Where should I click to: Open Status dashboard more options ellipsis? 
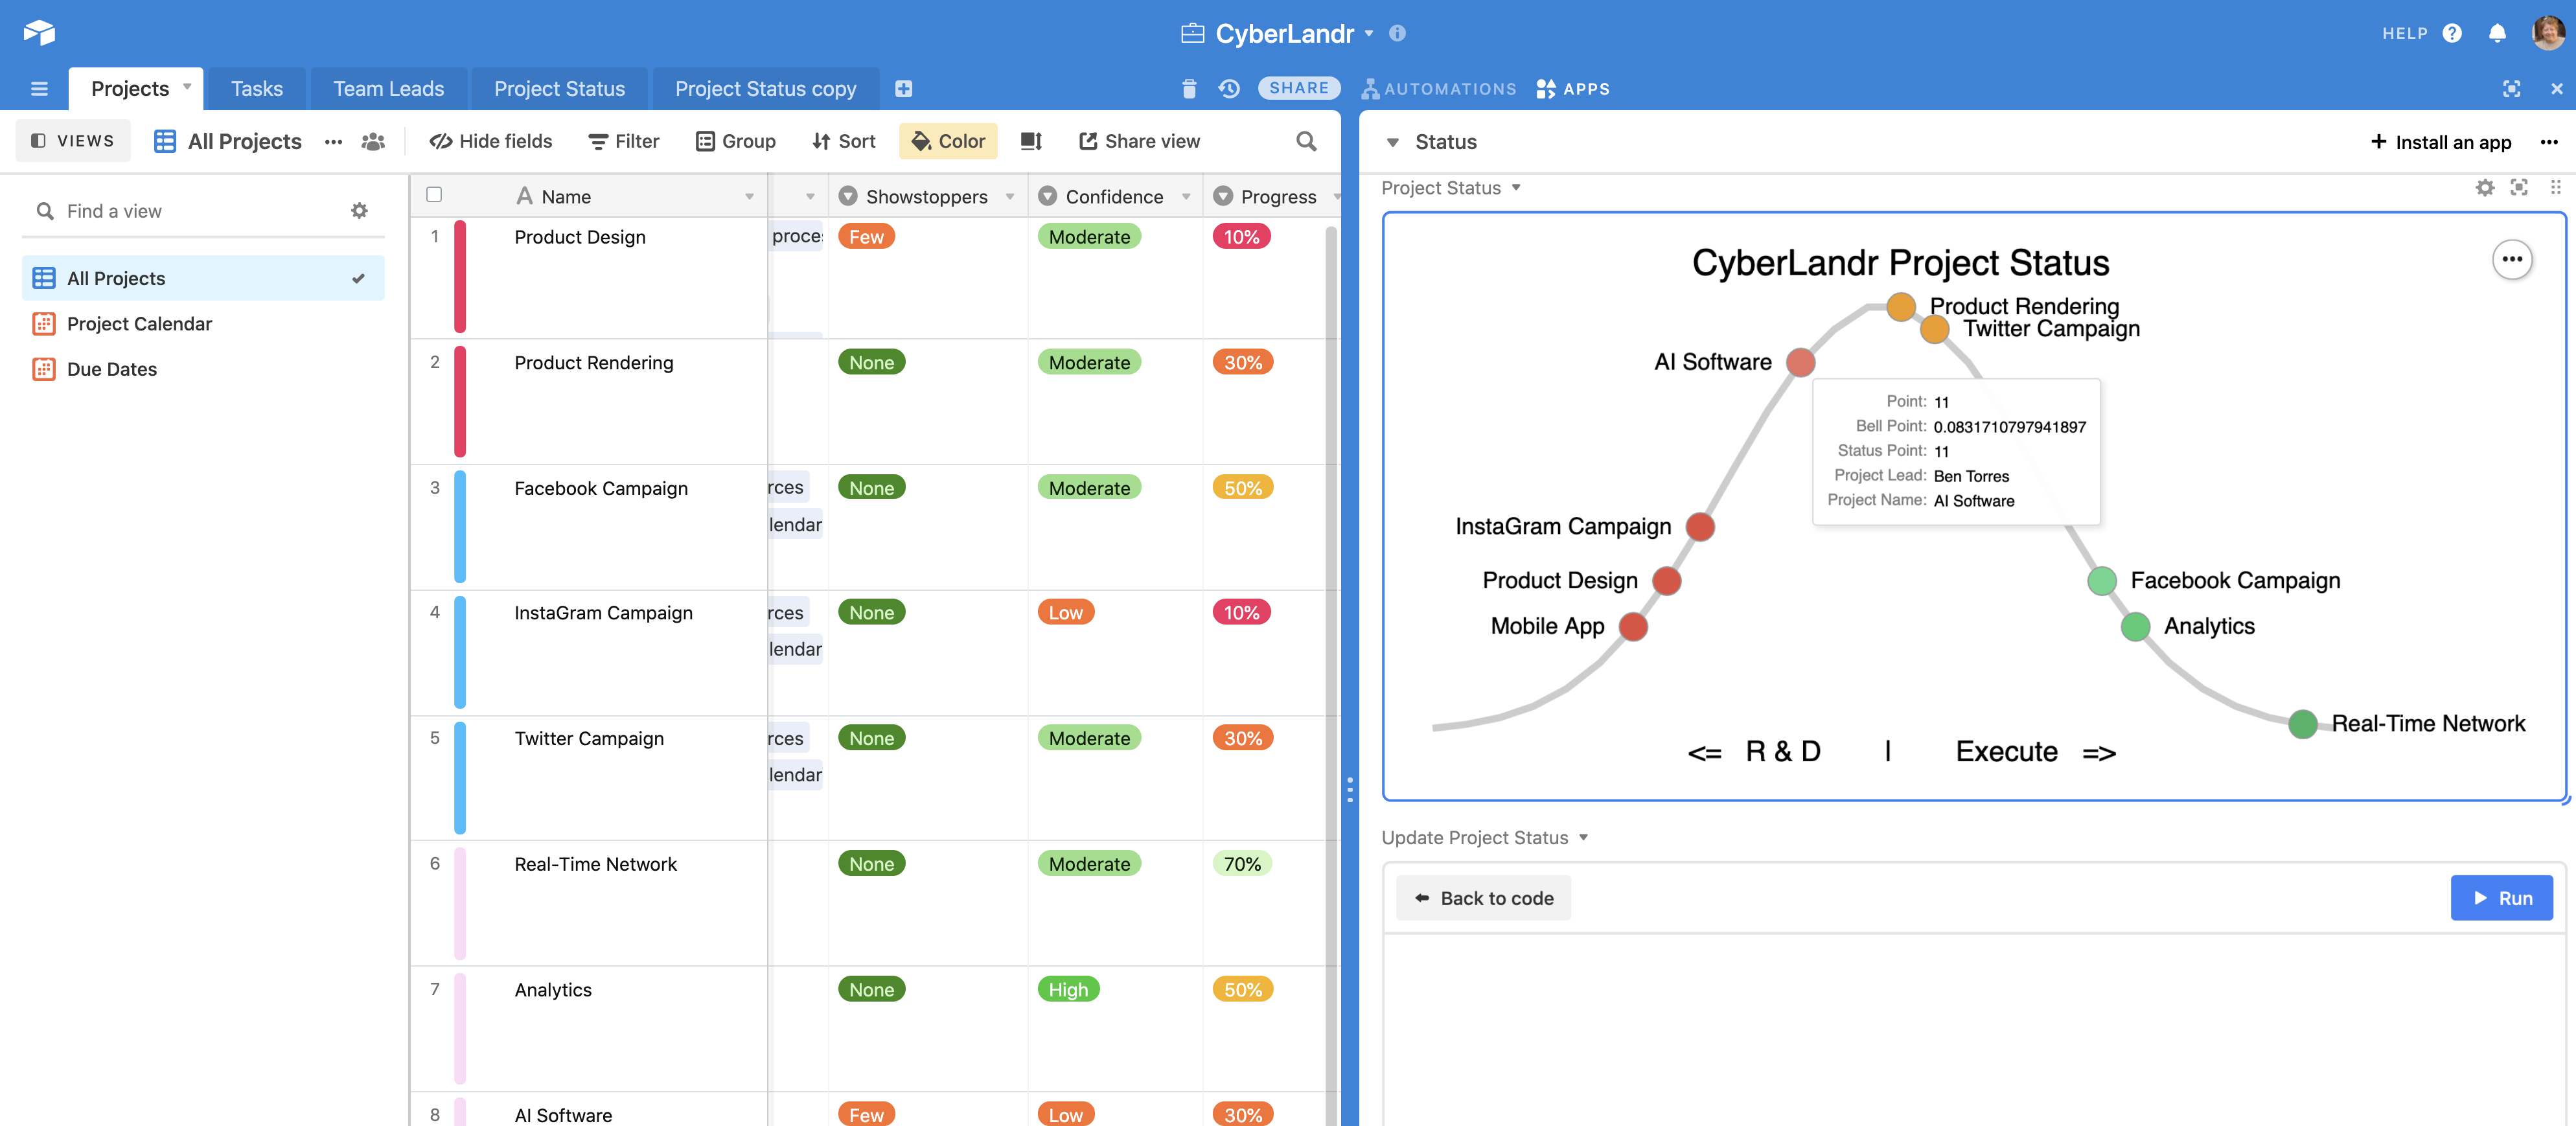[x=2549, y=142]
